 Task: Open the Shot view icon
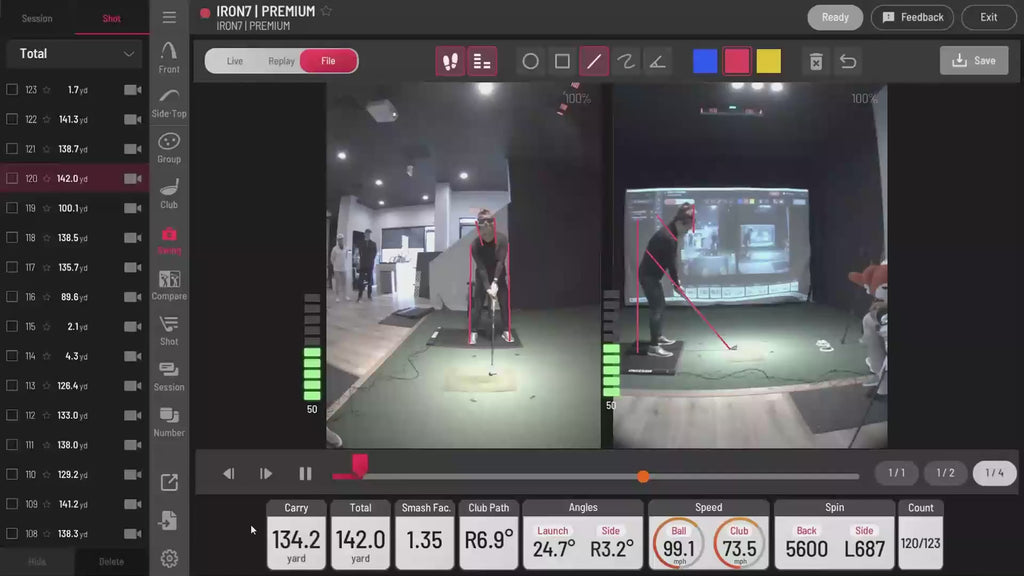169,331
